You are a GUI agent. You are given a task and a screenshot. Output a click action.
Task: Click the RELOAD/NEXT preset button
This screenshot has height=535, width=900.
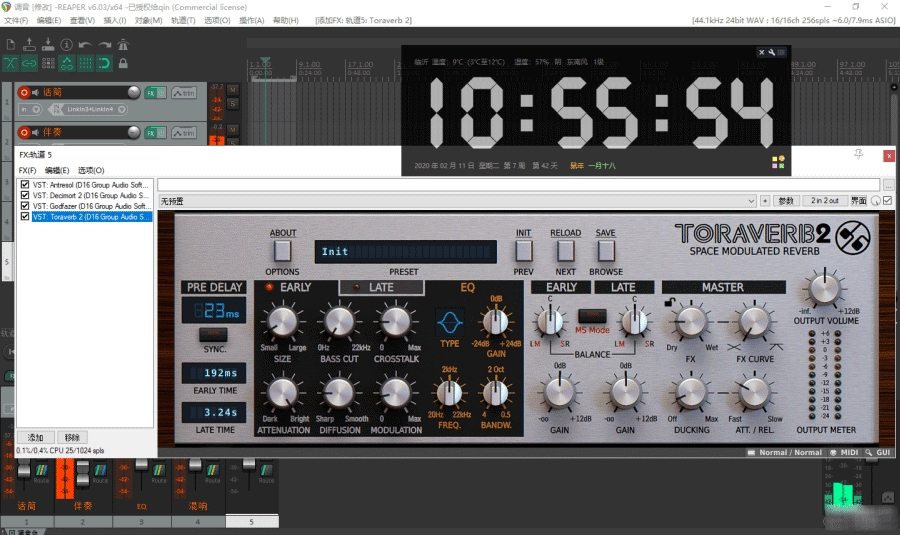(565, 251)
